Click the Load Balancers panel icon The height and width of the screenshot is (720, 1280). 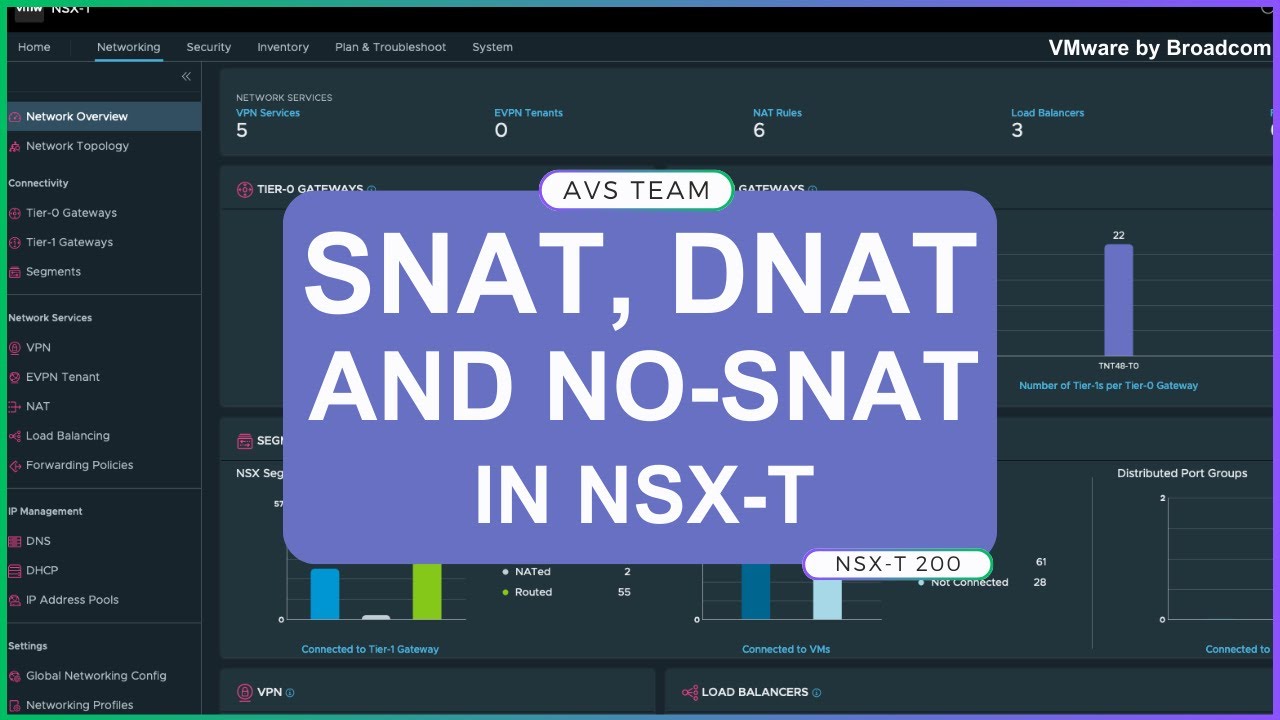tap(689, 692)
